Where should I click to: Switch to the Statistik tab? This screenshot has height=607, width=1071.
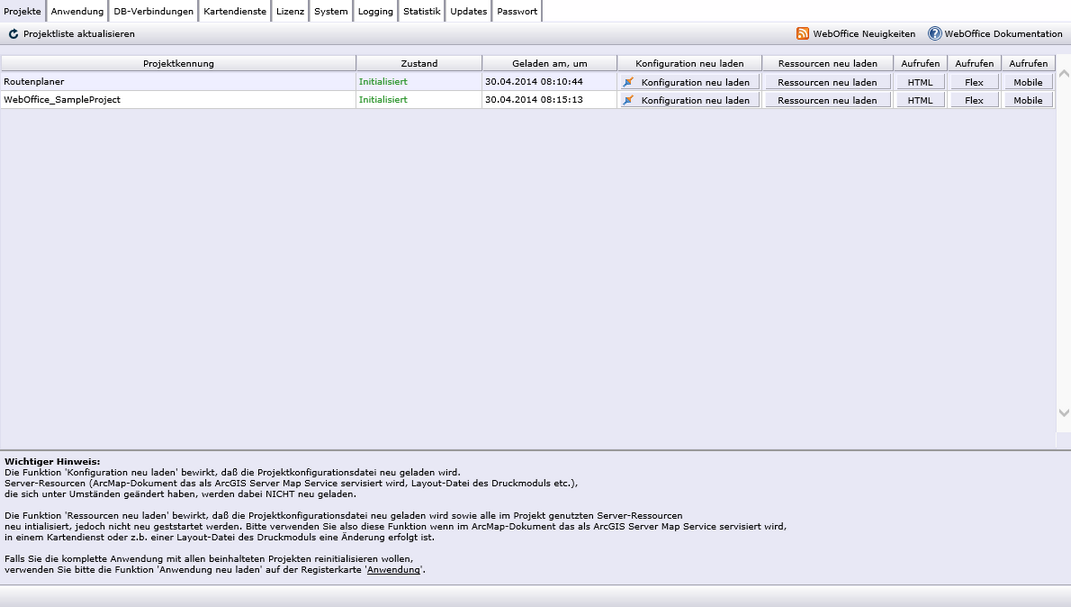422,11
